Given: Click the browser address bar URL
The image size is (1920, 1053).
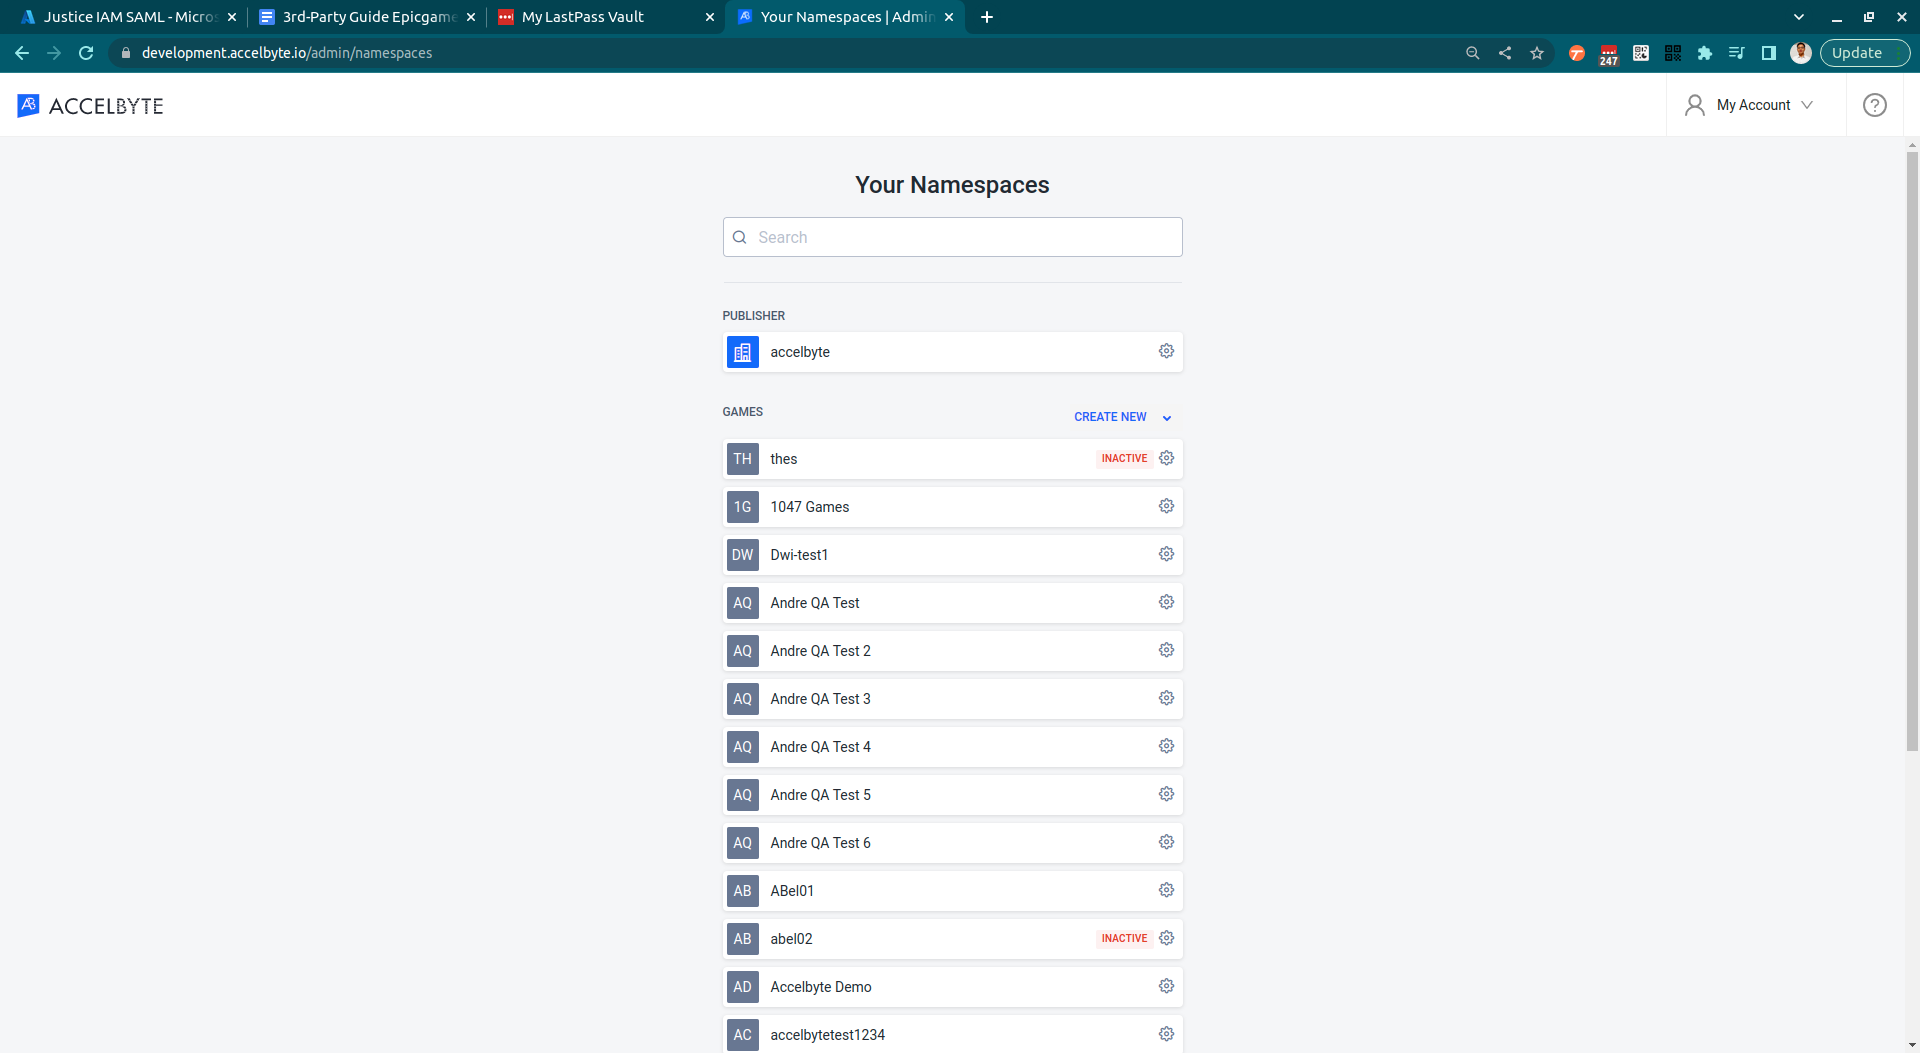Looking at the screenshot, I should click(287, 53).
